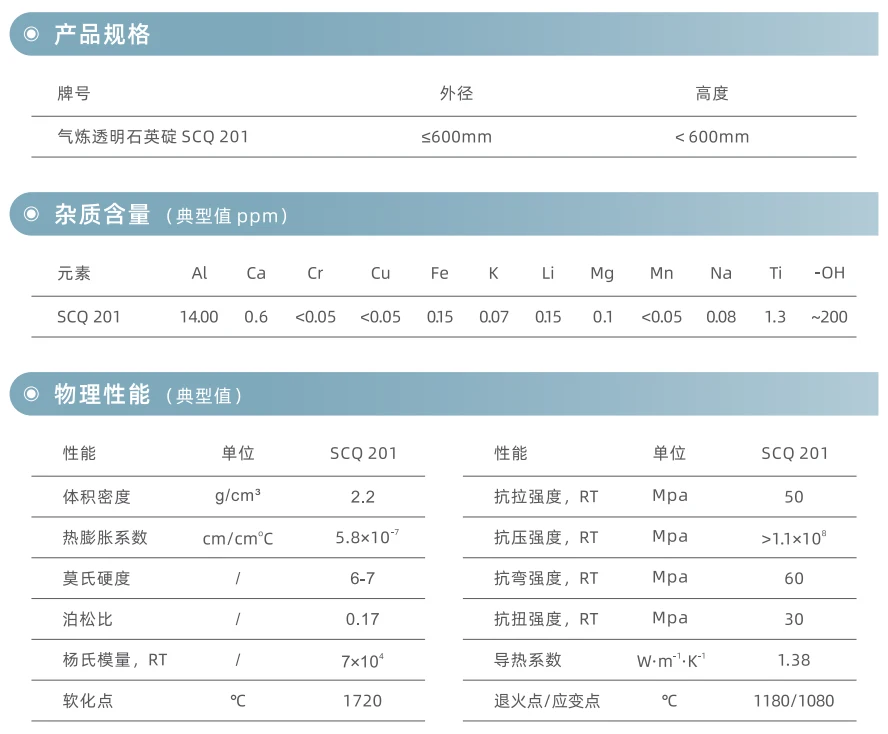Select the 0.07 value under K
Image resolution: width=888 pixels, height=734 pixels.
tap(494, 317)
